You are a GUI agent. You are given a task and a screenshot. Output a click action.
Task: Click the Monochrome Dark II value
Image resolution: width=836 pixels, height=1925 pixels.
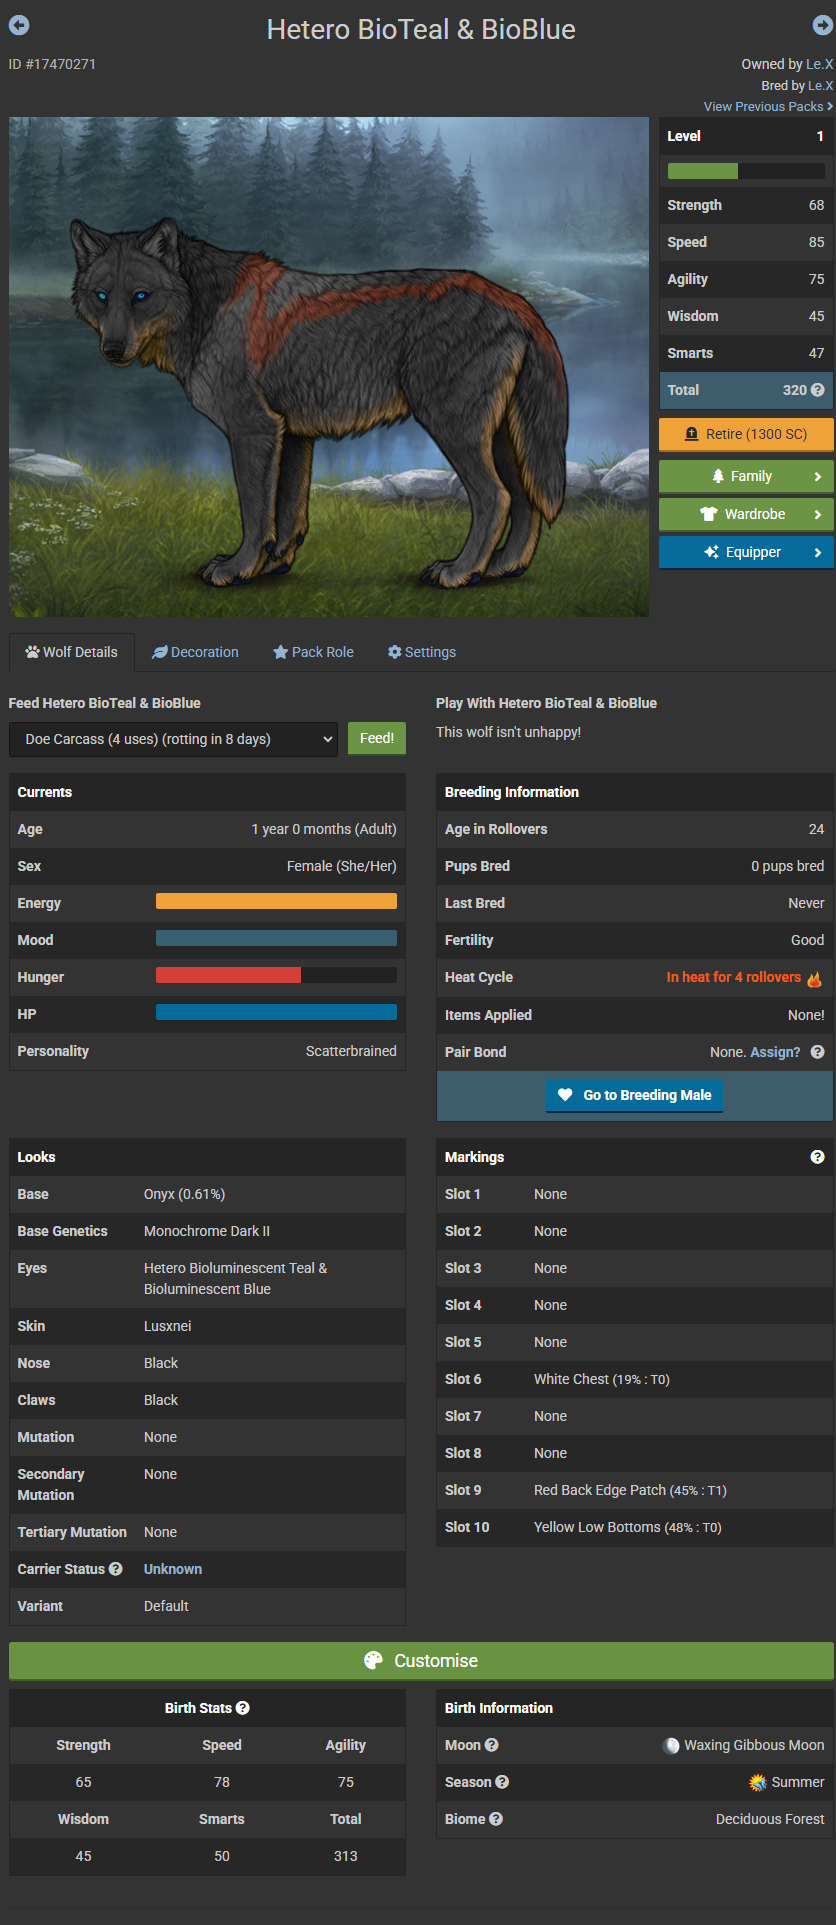(x=207, y=1231)
